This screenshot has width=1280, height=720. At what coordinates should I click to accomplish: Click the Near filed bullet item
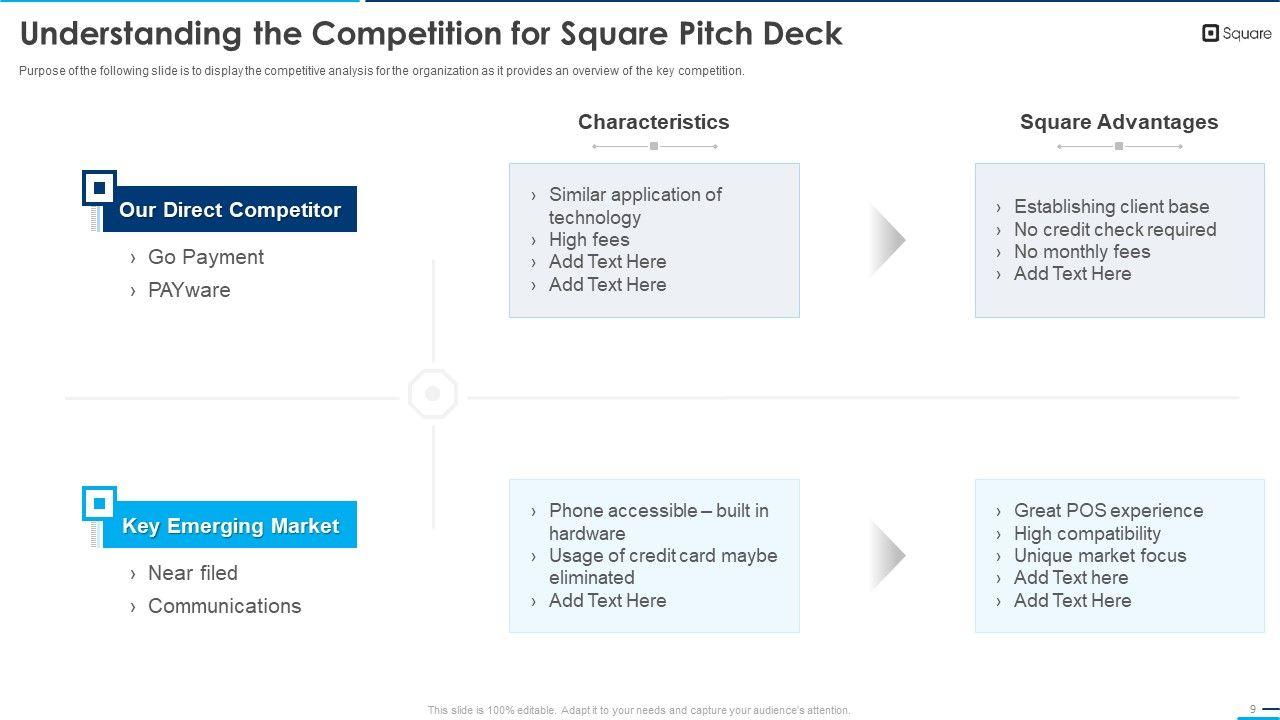193,573
